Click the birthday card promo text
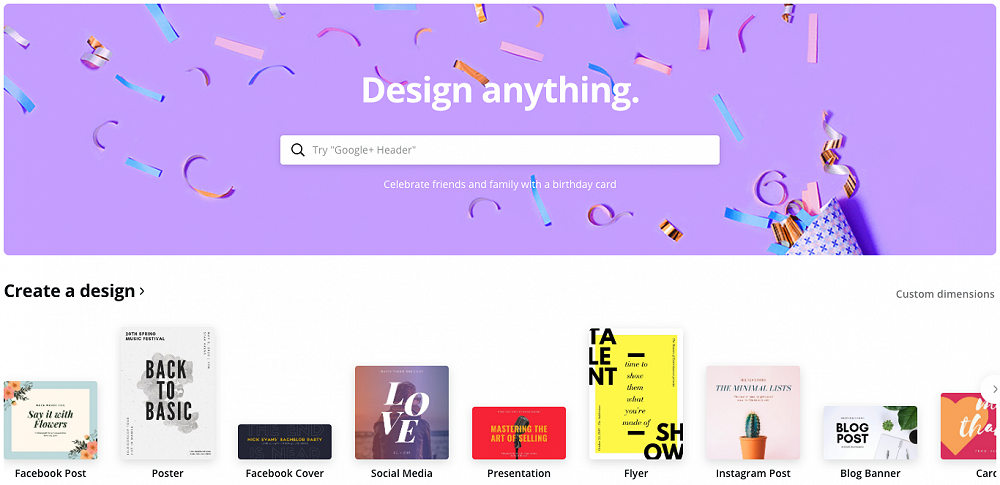This screenshot has width=1000, height=485. coord(500,184)
